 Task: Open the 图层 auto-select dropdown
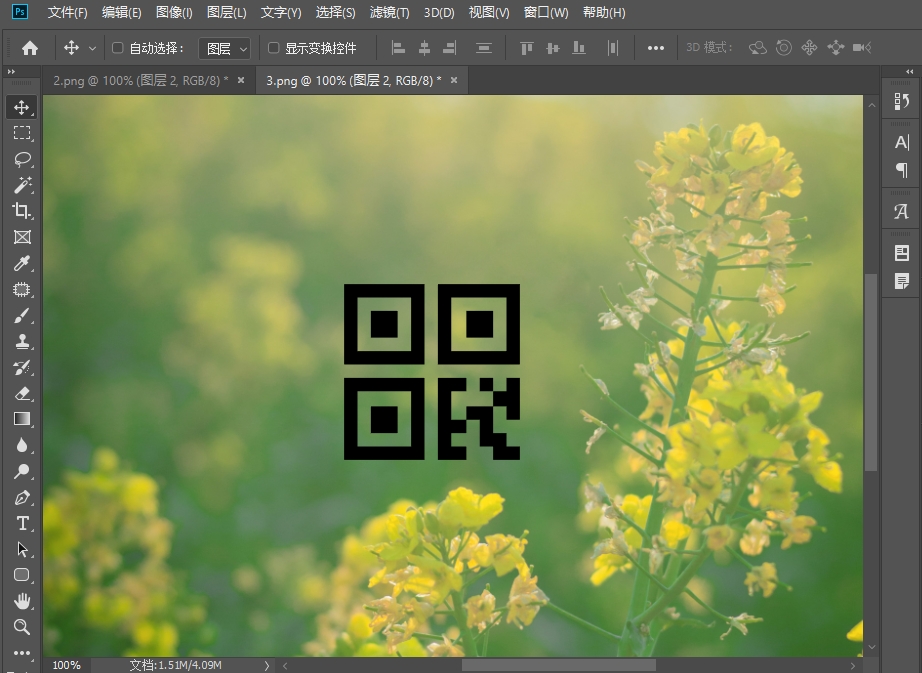click(x=225, y=48)
